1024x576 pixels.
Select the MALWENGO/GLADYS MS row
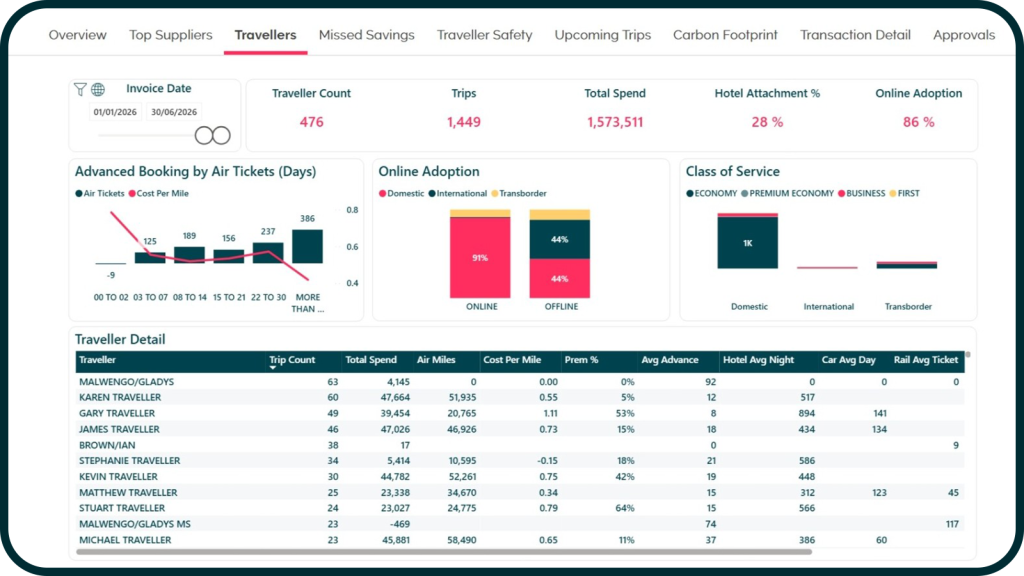pyautogui.click(x=520, y=524)
